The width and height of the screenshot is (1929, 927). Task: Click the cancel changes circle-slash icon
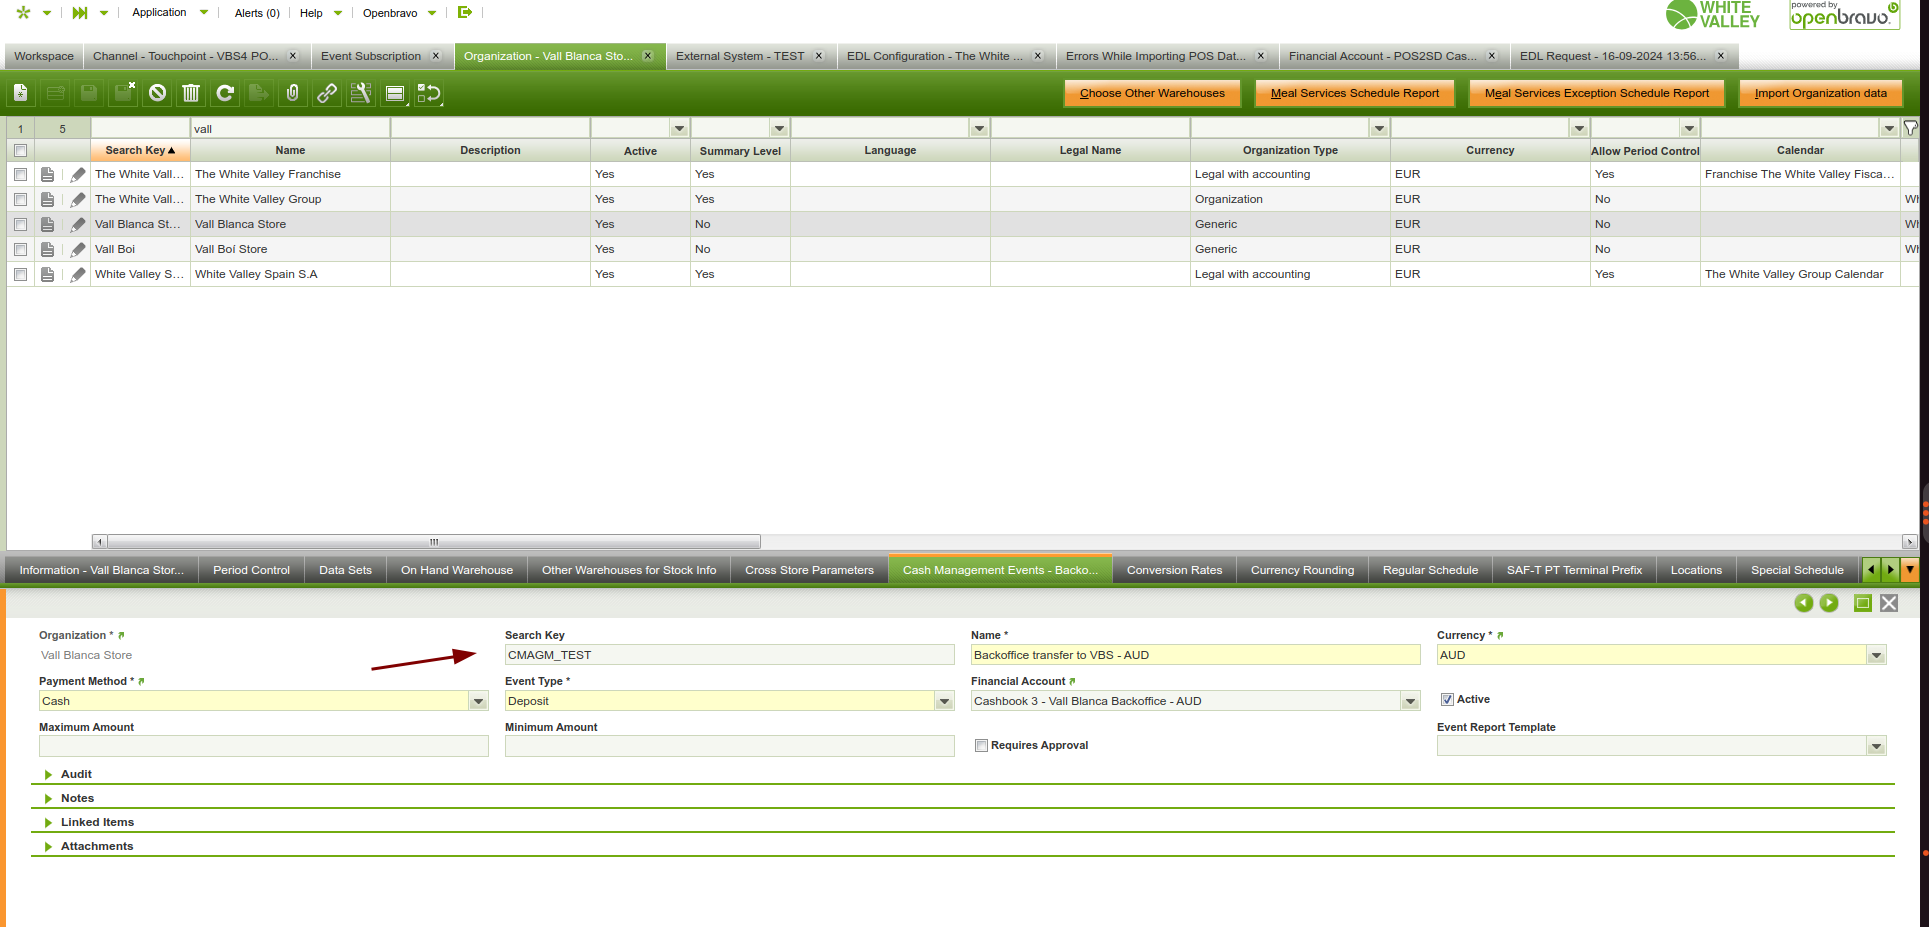(157, 93)
